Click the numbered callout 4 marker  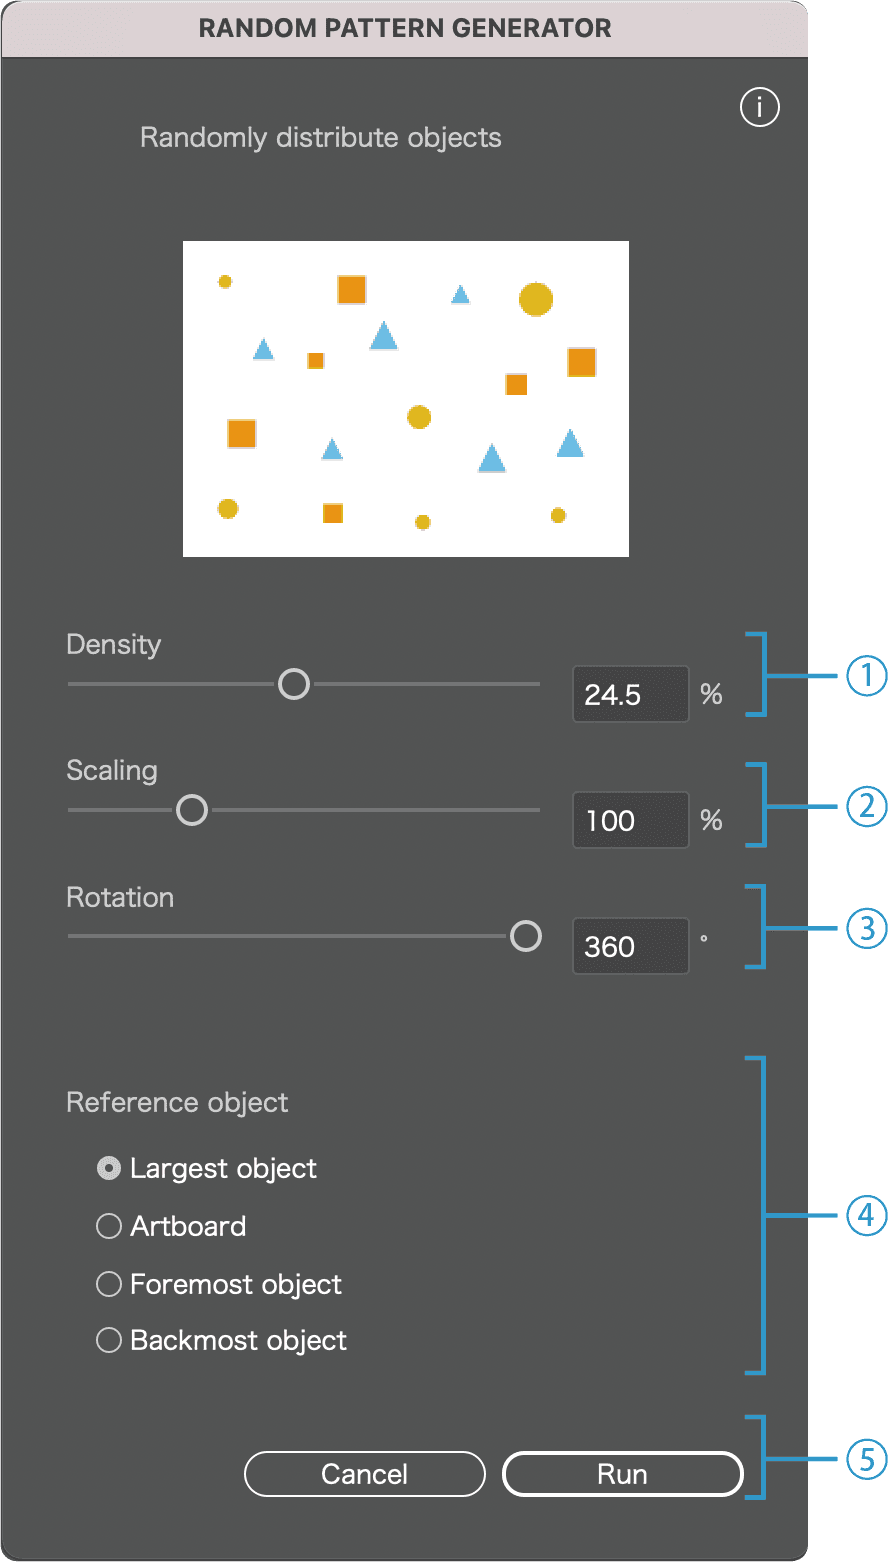click(866, 1216)
